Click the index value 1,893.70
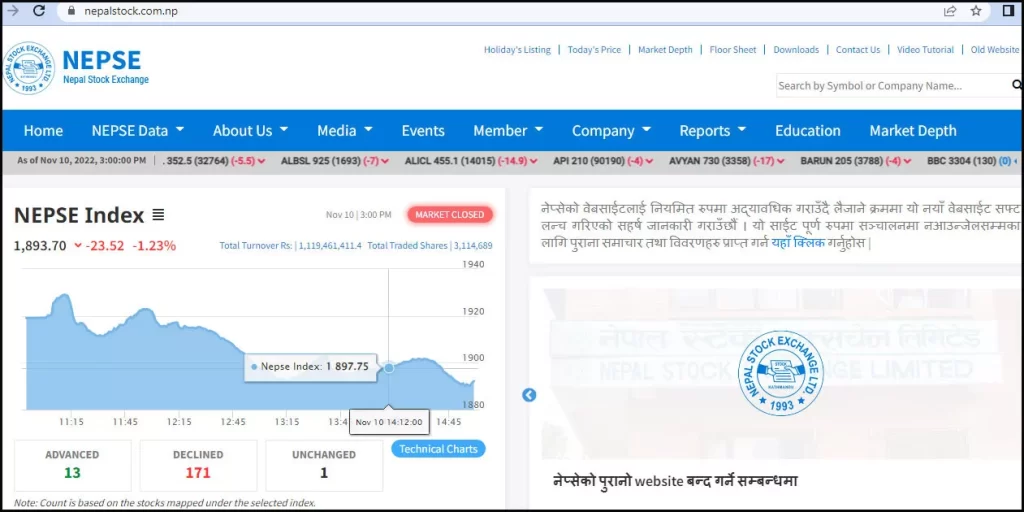 pyautogui.click(x=40, y=246)
